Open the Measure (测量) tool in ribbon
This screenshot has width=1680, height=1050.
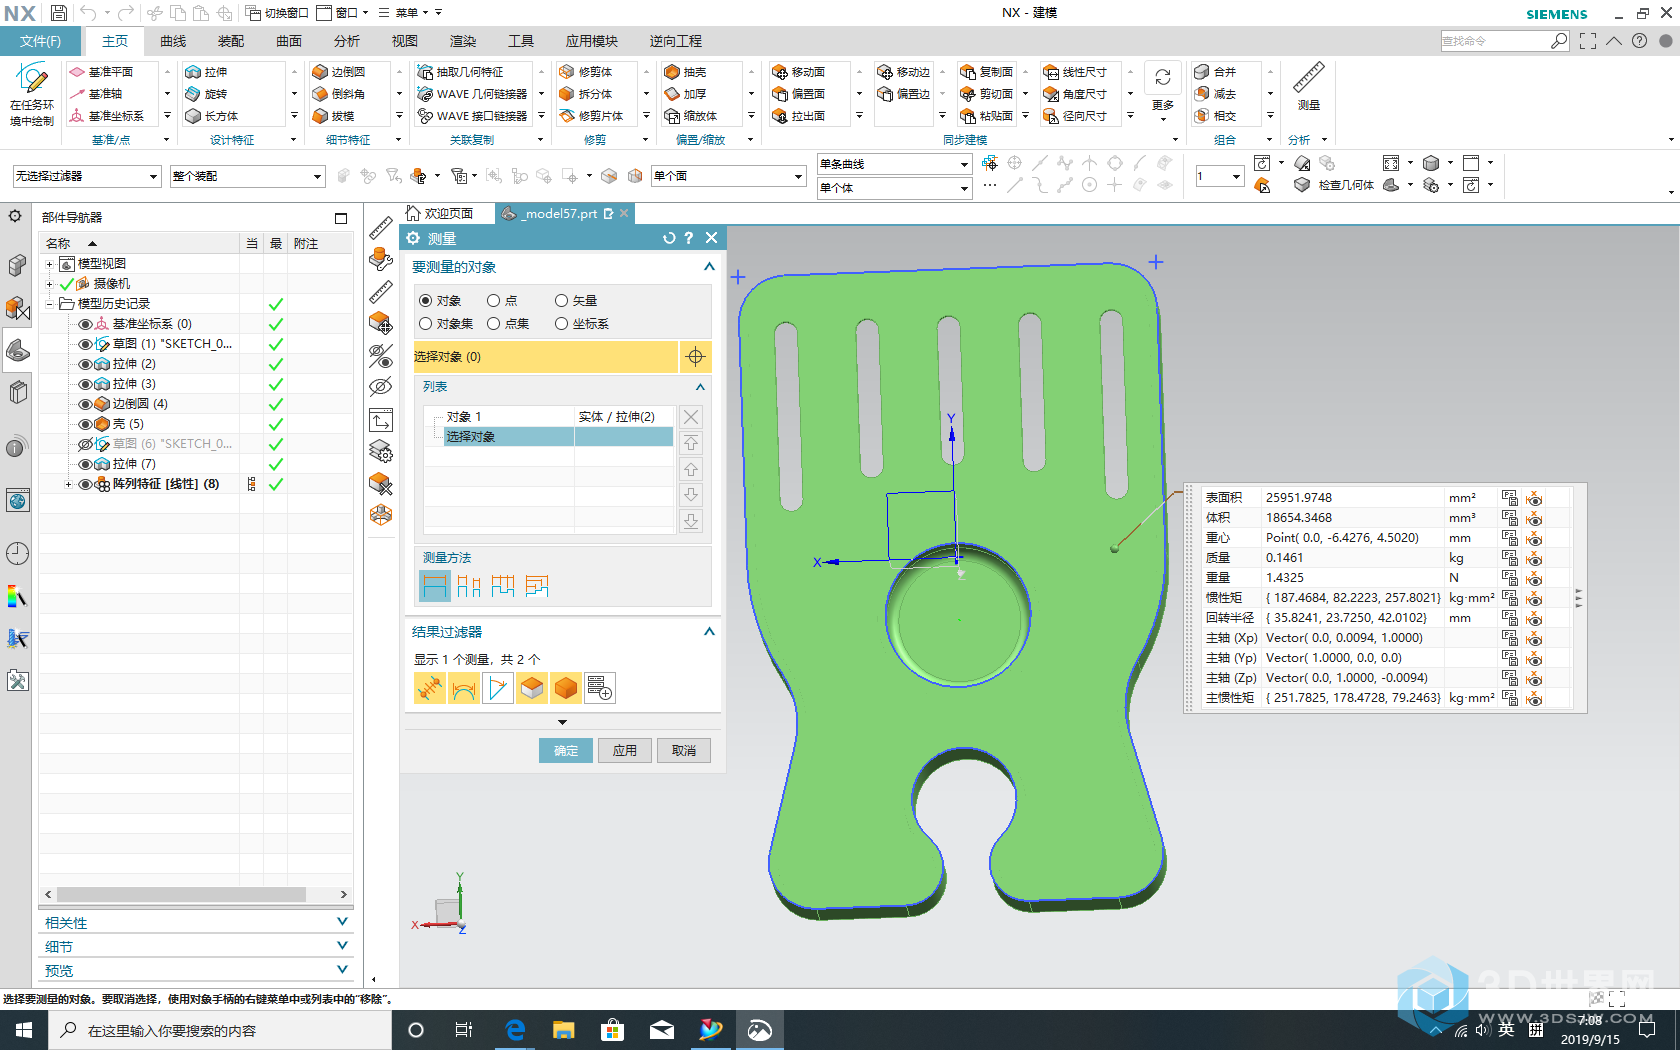pyautogui.click(x=1308, y=86)
